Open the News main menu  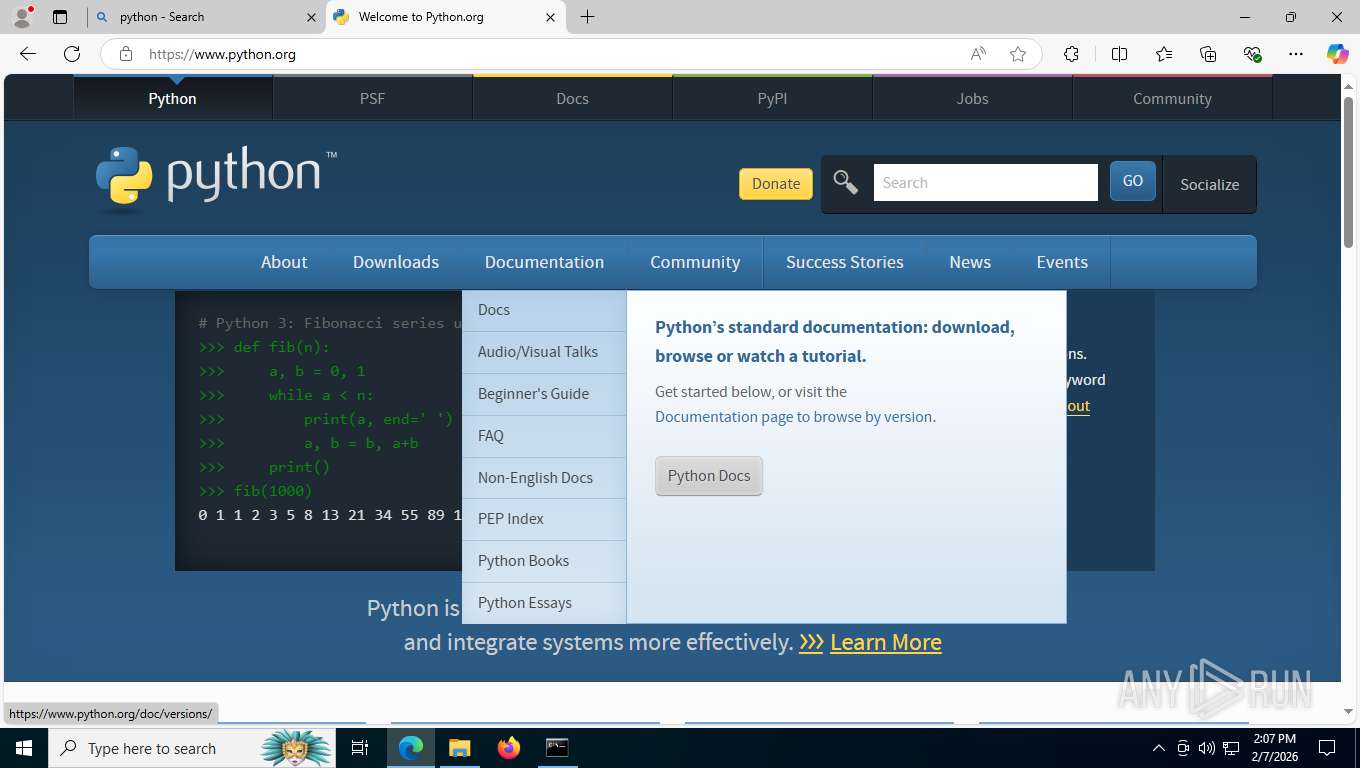click(970, 262)
